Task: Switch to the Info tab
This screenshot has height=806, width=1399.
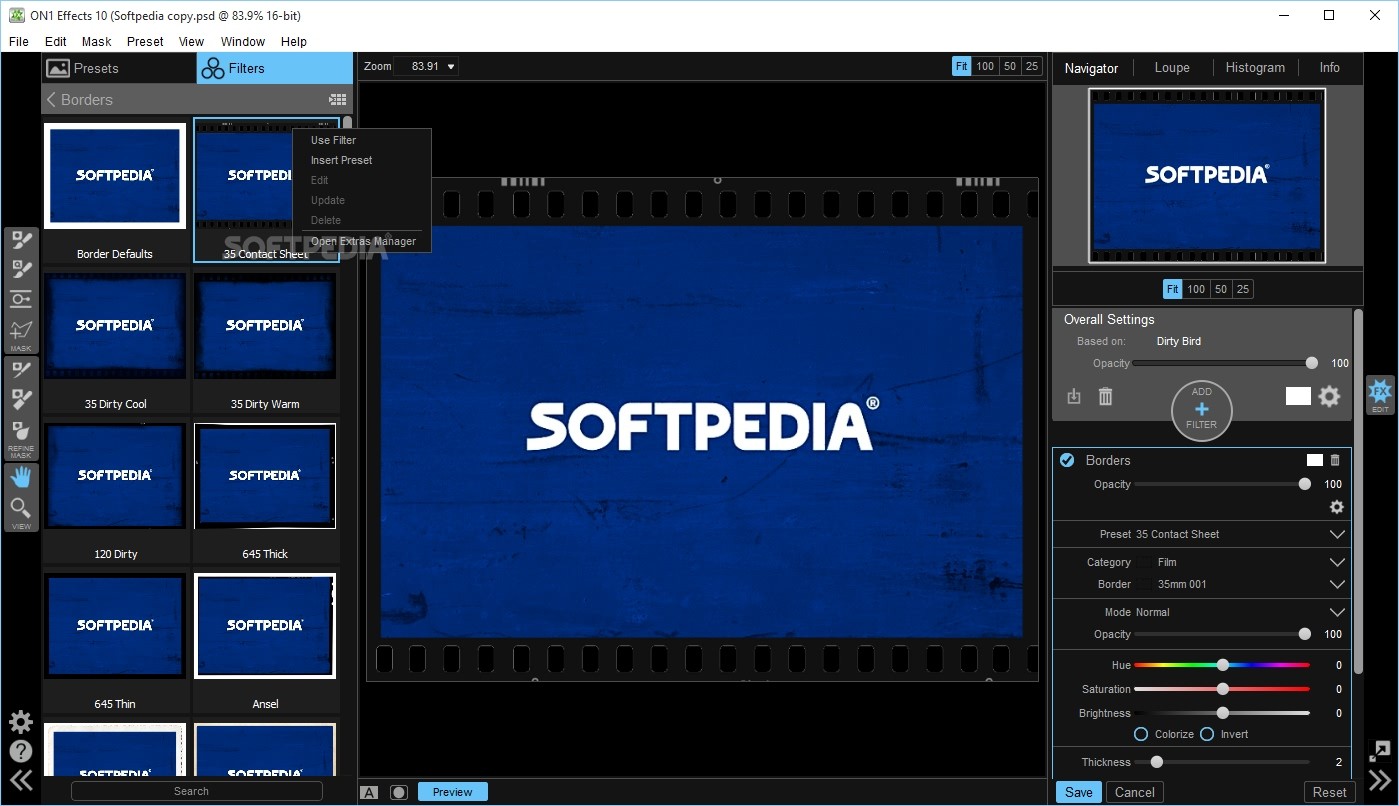Action: click(1329, 67)
